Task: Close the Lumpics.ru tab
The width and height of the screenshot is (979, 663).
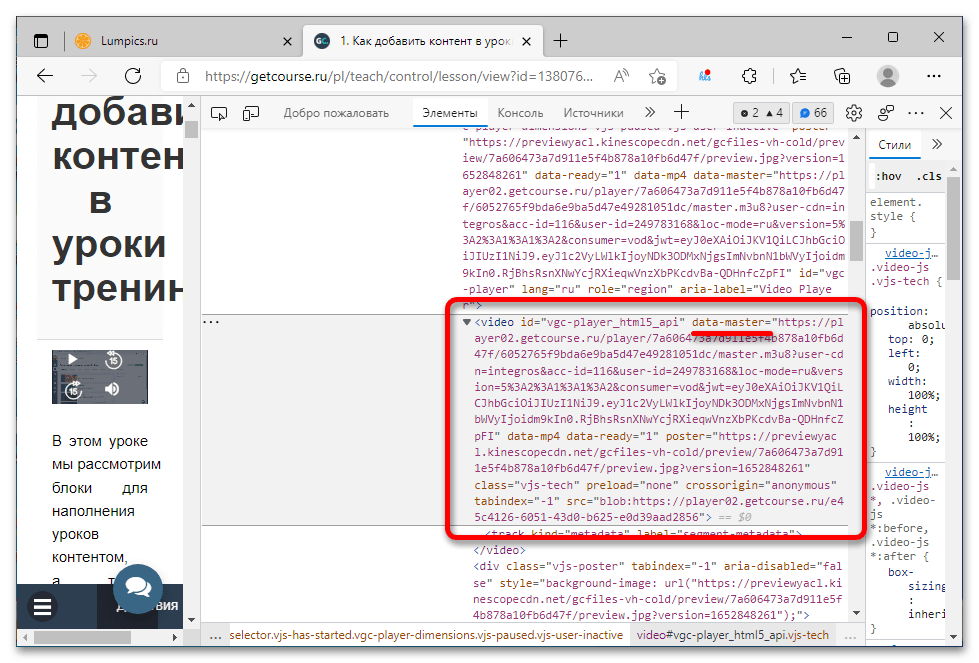Action: [287, 41]
